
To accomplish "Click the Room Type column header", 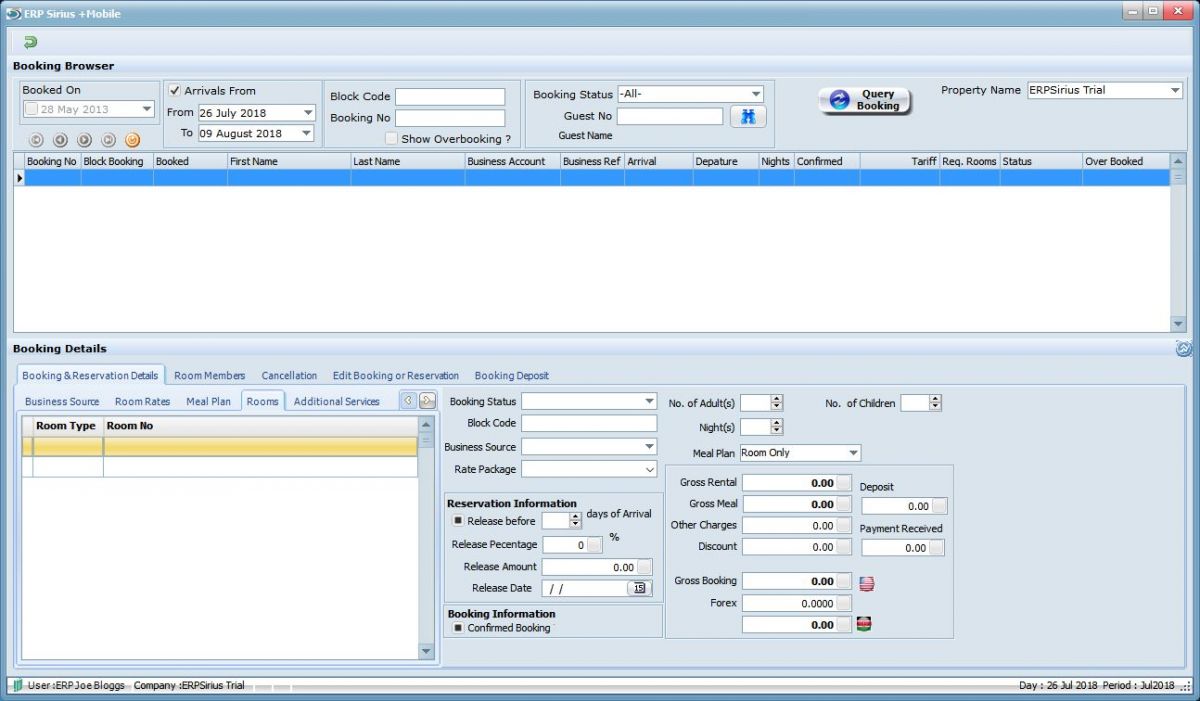I will (x=68, y=426).
